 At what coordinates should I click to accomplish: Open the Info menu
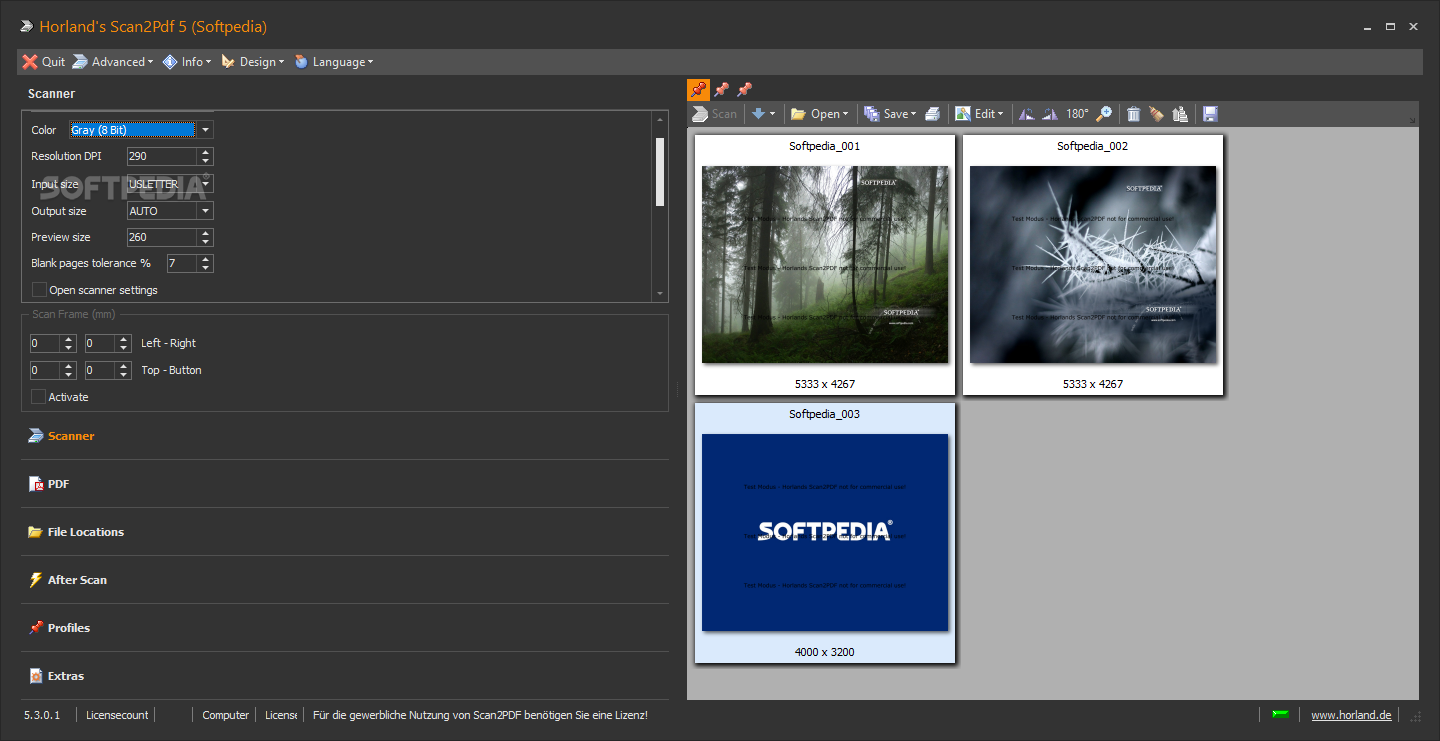coord(187,62)
